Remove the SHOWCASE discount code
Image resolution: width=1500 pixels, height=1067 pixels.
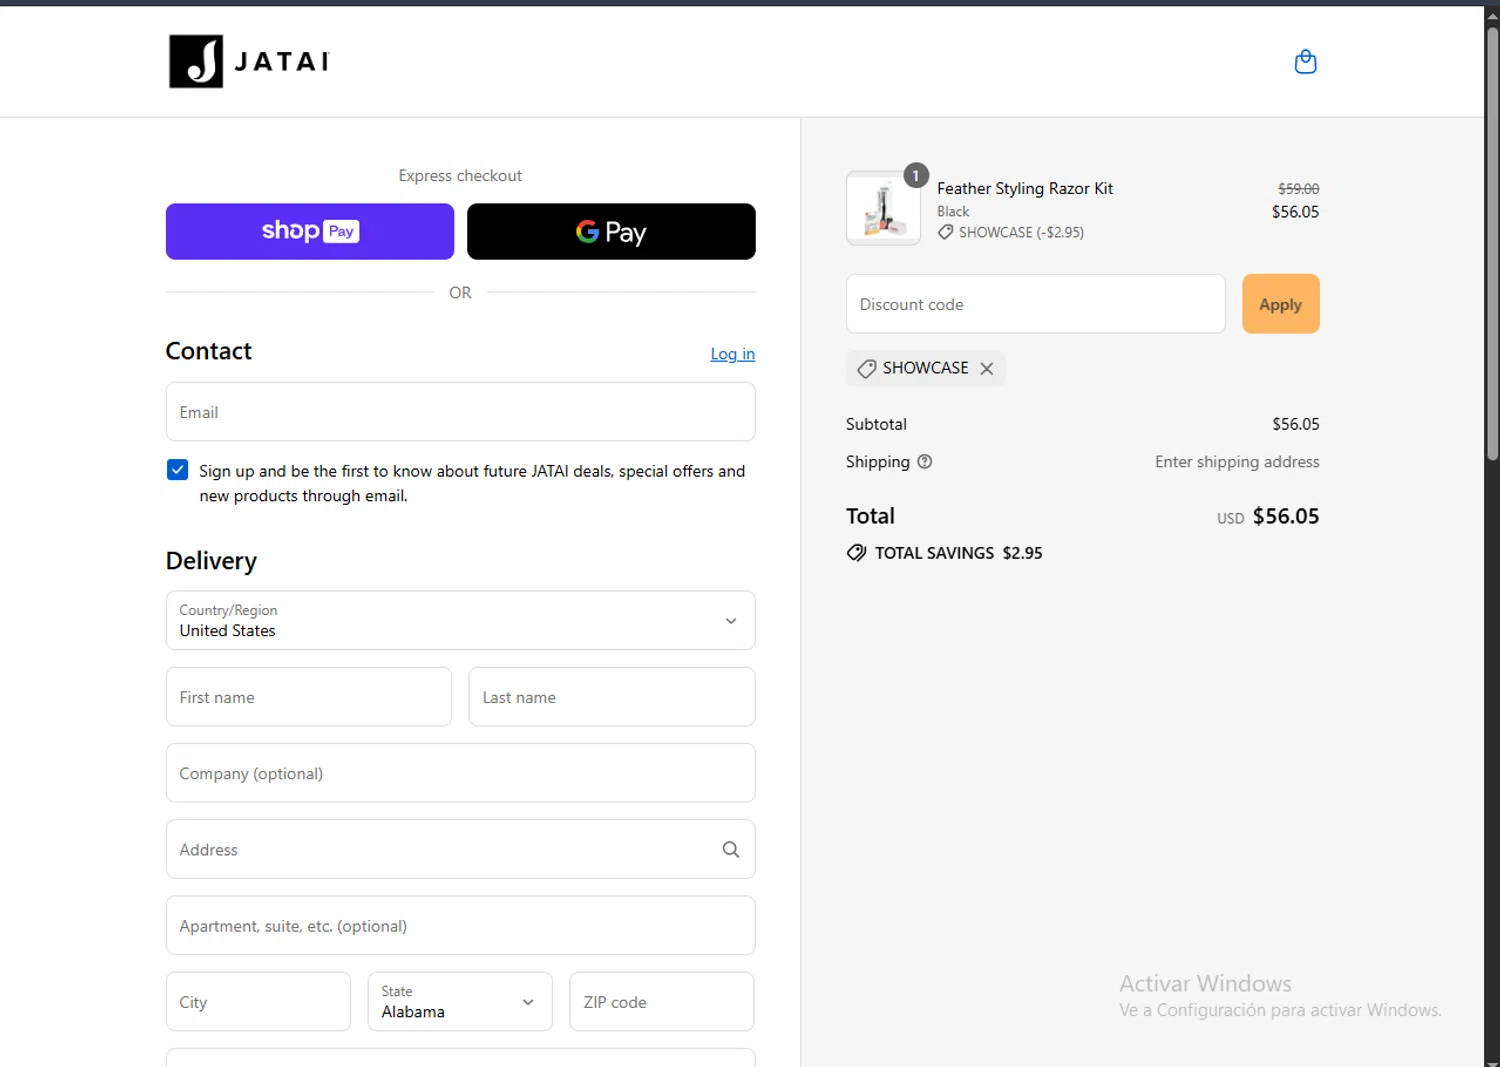[x=987, y=368]
